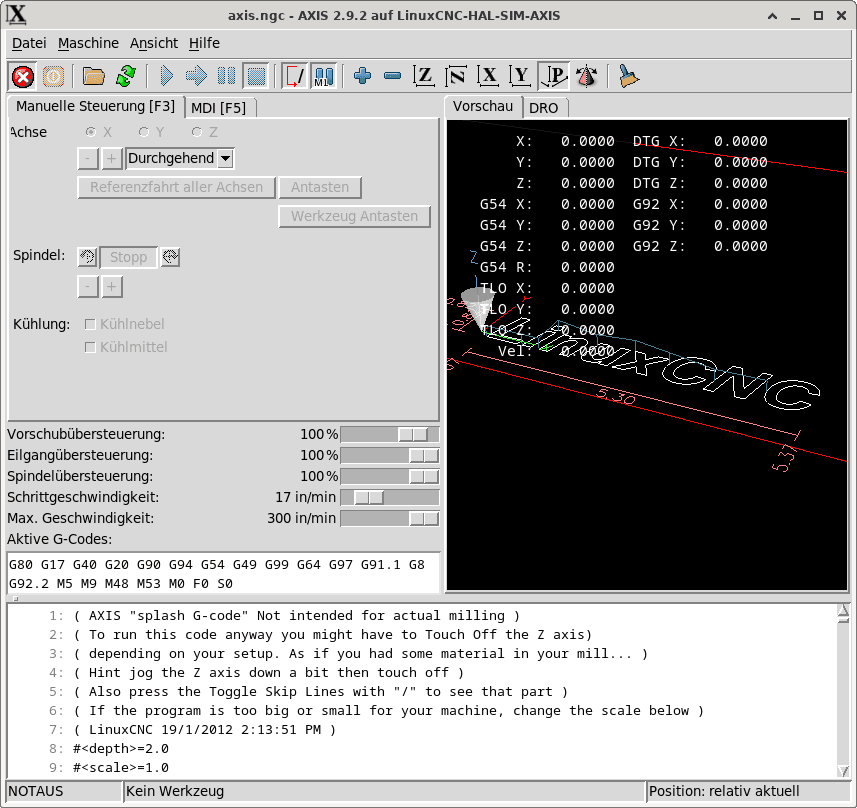The width and height of the screenshot is (857, 808).
Task: Click Referenzfahrt aller Achsen button
Action: [177, 187]
